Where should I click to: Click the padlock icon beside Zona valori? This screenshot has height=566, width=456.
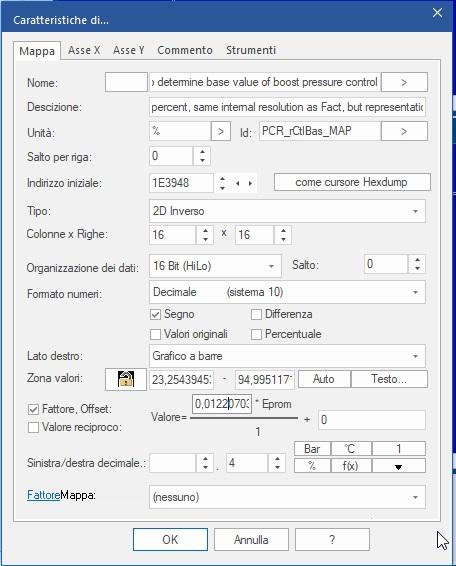tap(126, 379)
